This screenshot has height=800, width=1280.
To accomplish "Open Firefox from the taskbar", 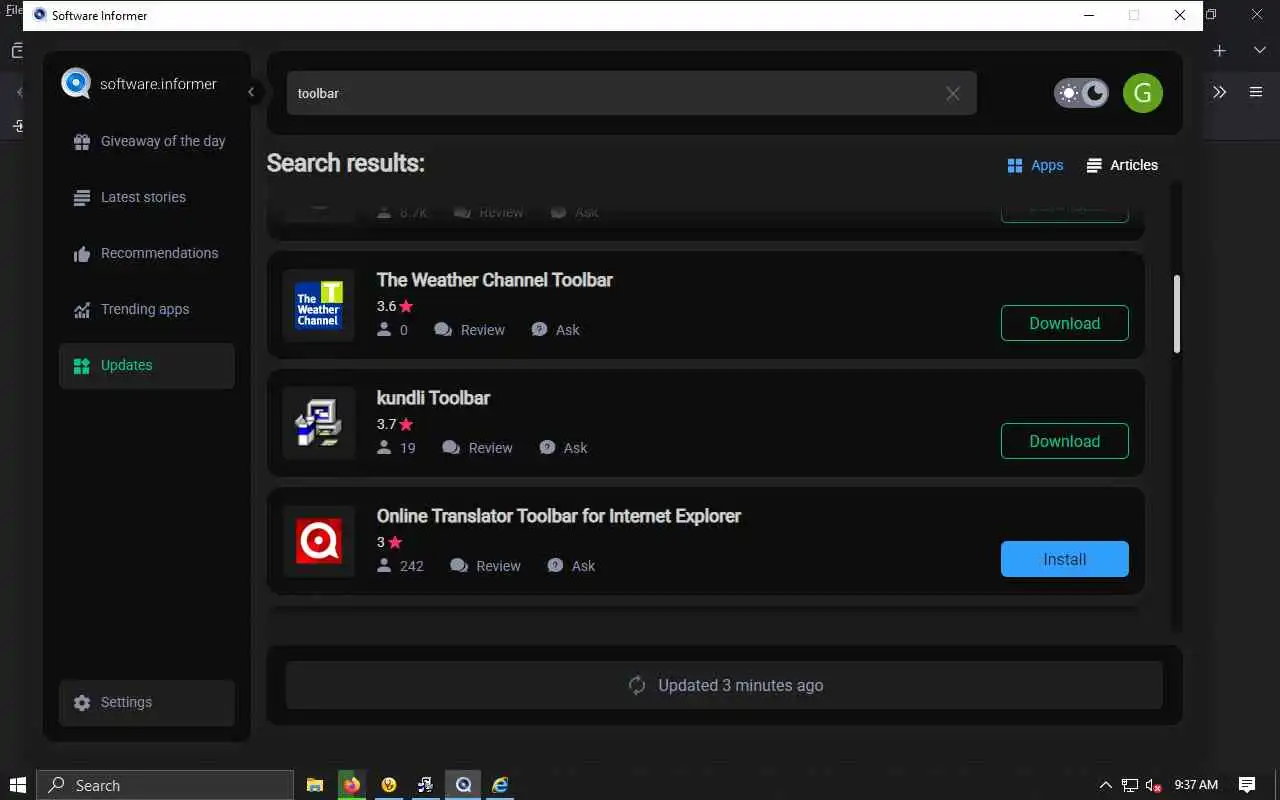I will pyautogui.click(x=351, y=785).
